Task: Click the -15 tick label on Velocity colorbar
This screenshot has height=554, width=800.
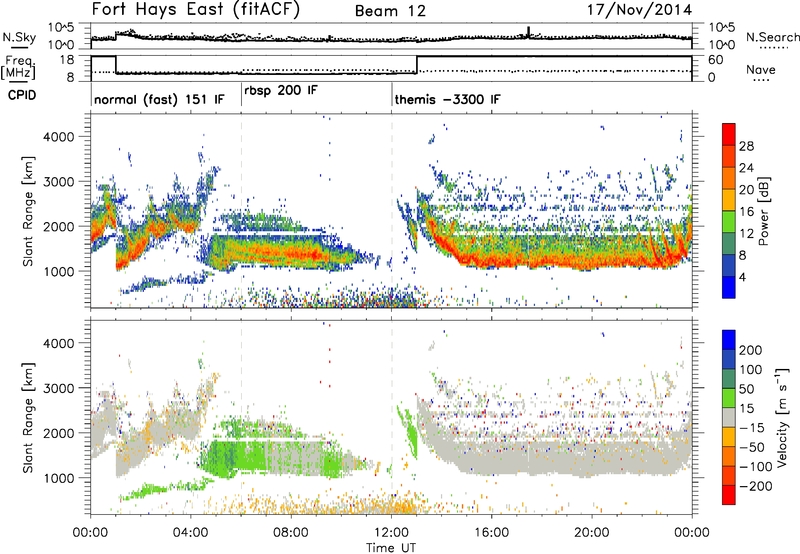Action: [752, 428]
